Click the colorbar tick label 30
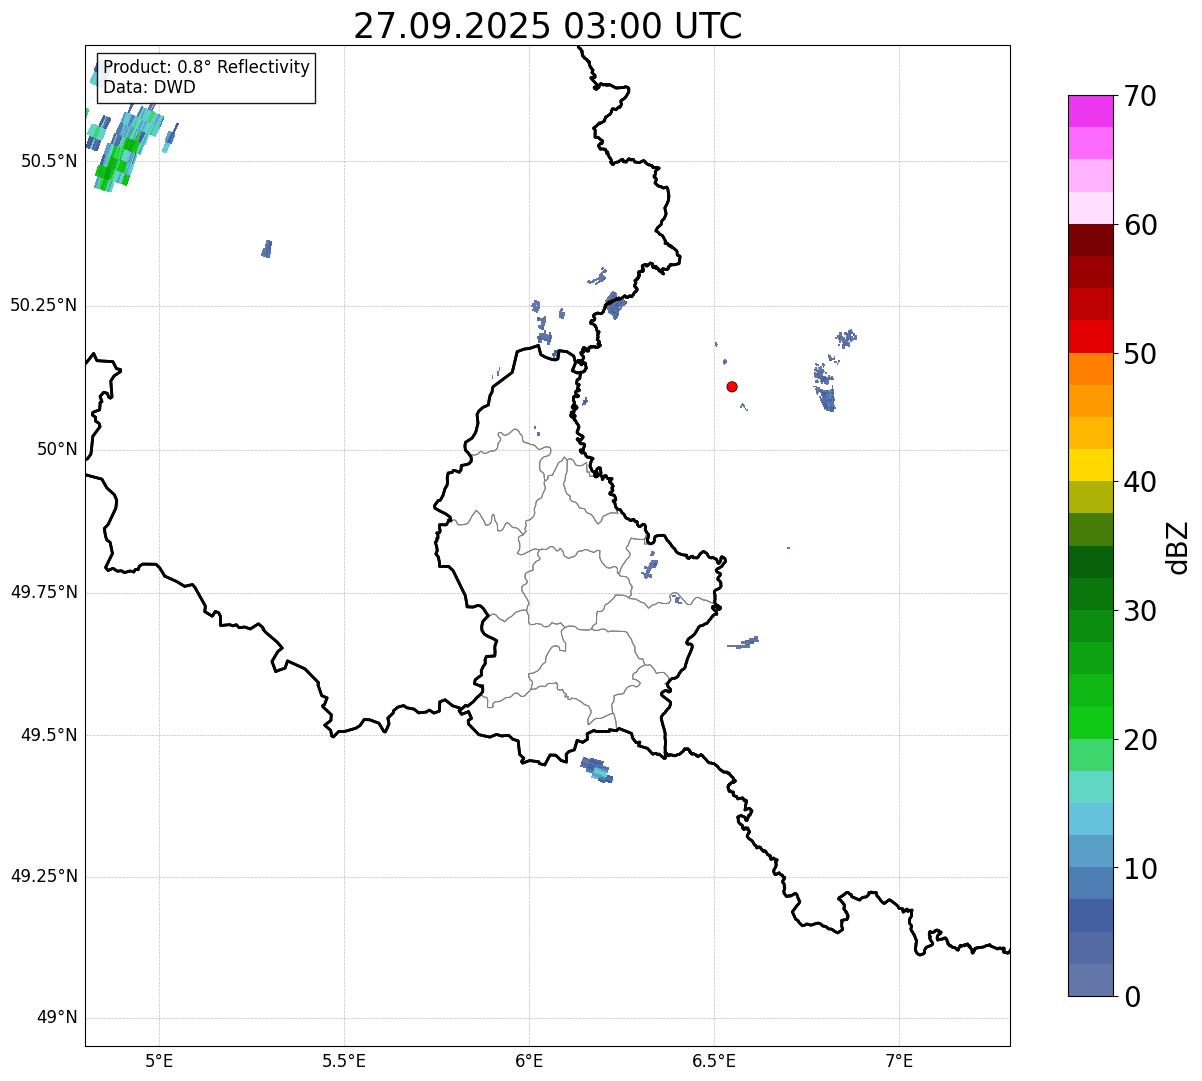The width and height of the screenshot is (1202, 1081). [x=1139, y=611]
